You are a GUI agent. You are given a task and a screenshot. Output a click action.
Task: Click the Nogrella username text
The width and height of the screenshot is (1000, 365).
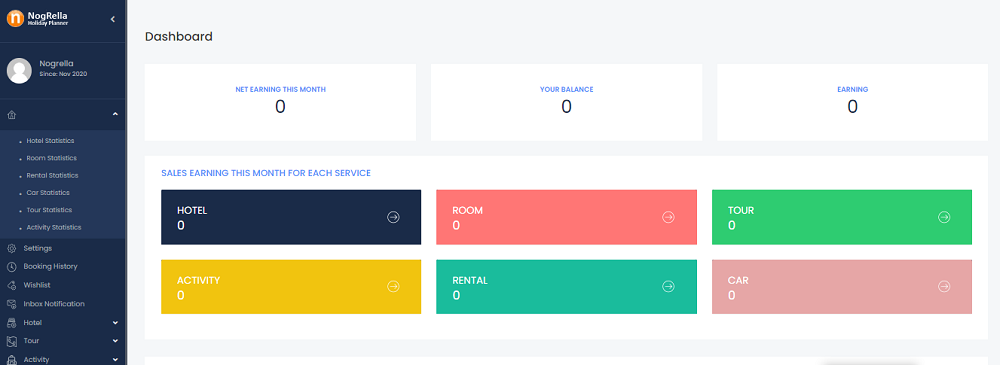(x=56, y=63)
